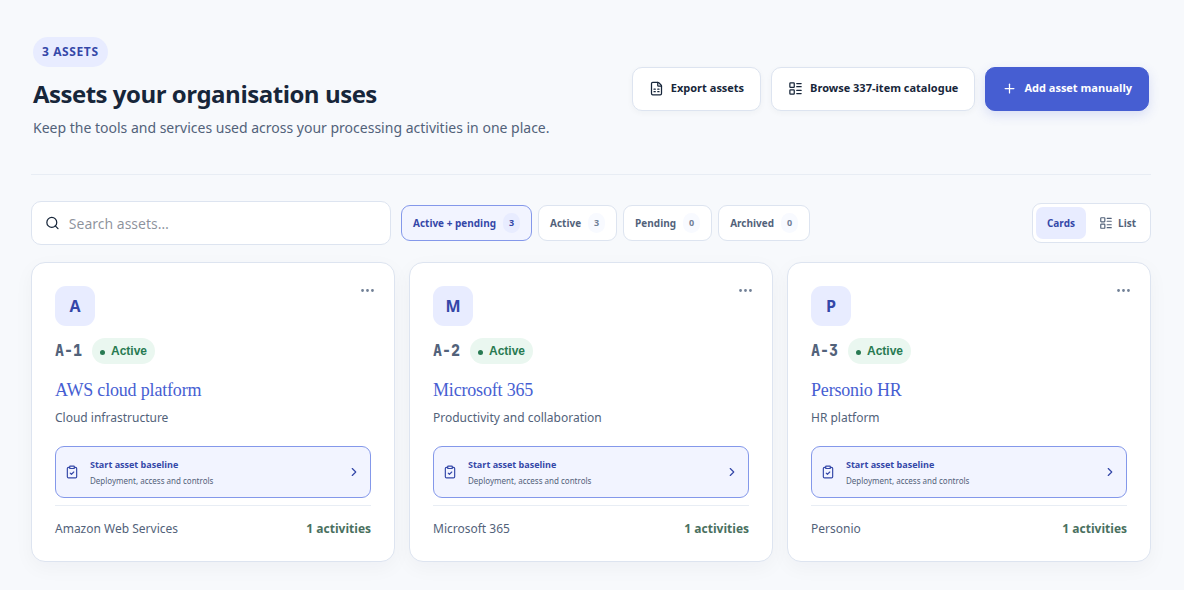Click '1 activities' on the AWS card
The image size is (1184, 590).
coord(338,529)
